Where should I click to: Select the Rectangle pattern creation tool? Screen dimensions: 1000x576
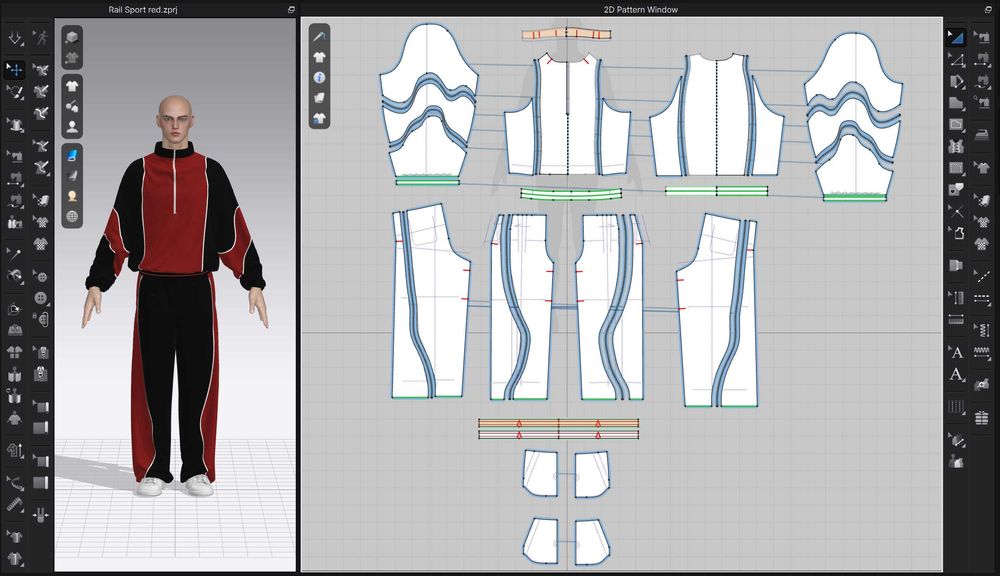tap(956, 124)
